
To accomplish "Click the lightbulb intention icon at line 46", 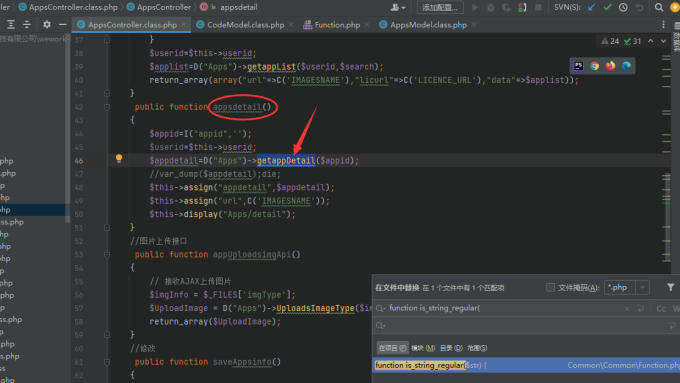I will coord(119,159).
